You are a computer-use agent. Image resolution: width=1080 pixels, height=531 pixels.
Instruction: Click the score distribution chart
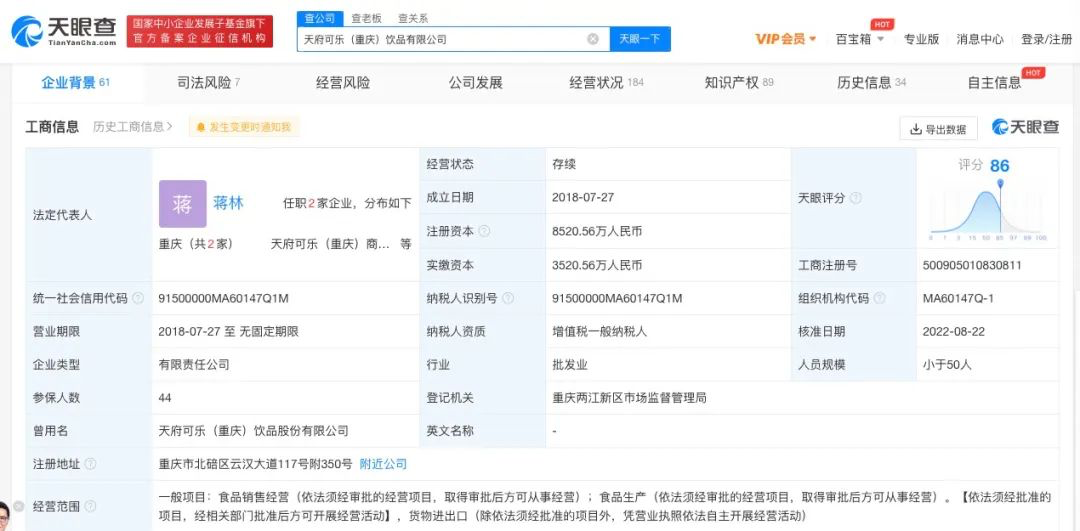click(x=988, y=209)
